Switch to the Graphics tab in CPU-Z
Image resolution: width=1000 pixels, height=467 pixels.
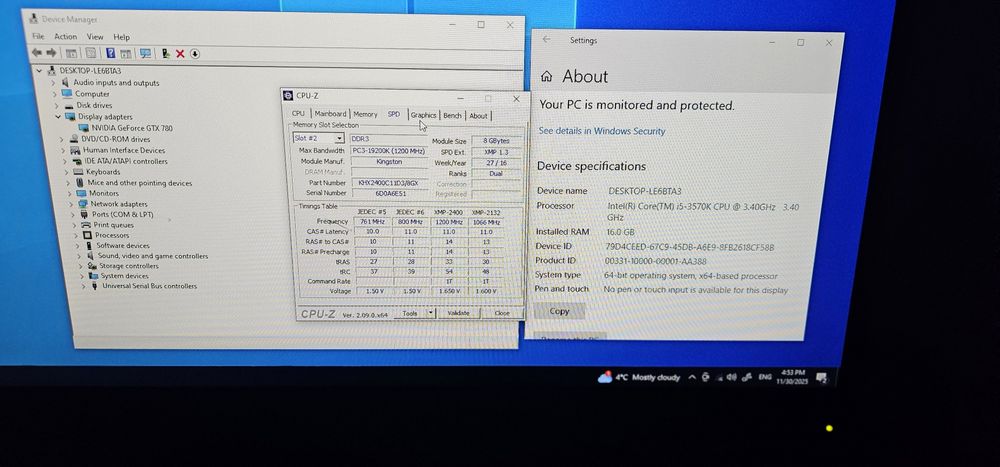tap(423, 115)
